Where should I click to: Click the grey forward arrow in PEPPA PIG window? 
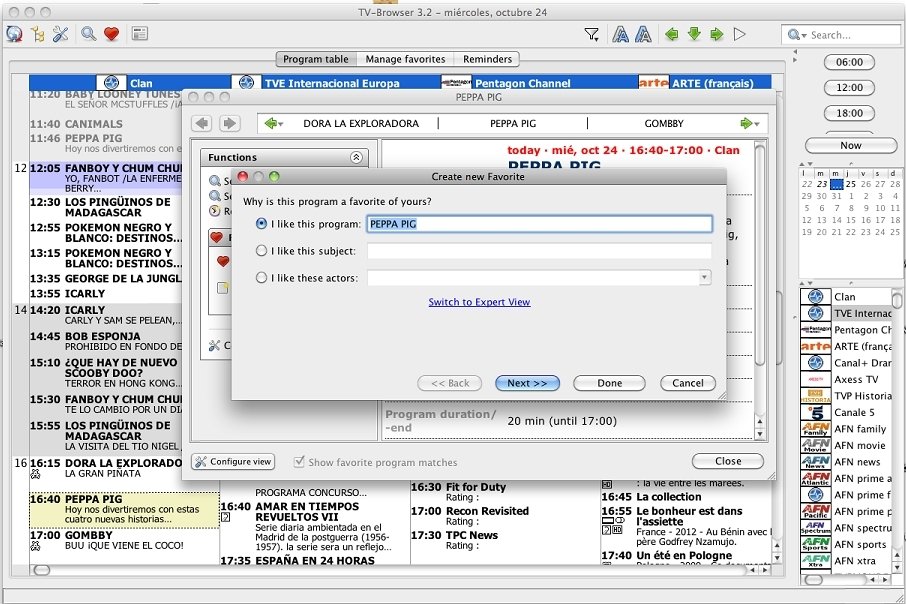[229, 123]
